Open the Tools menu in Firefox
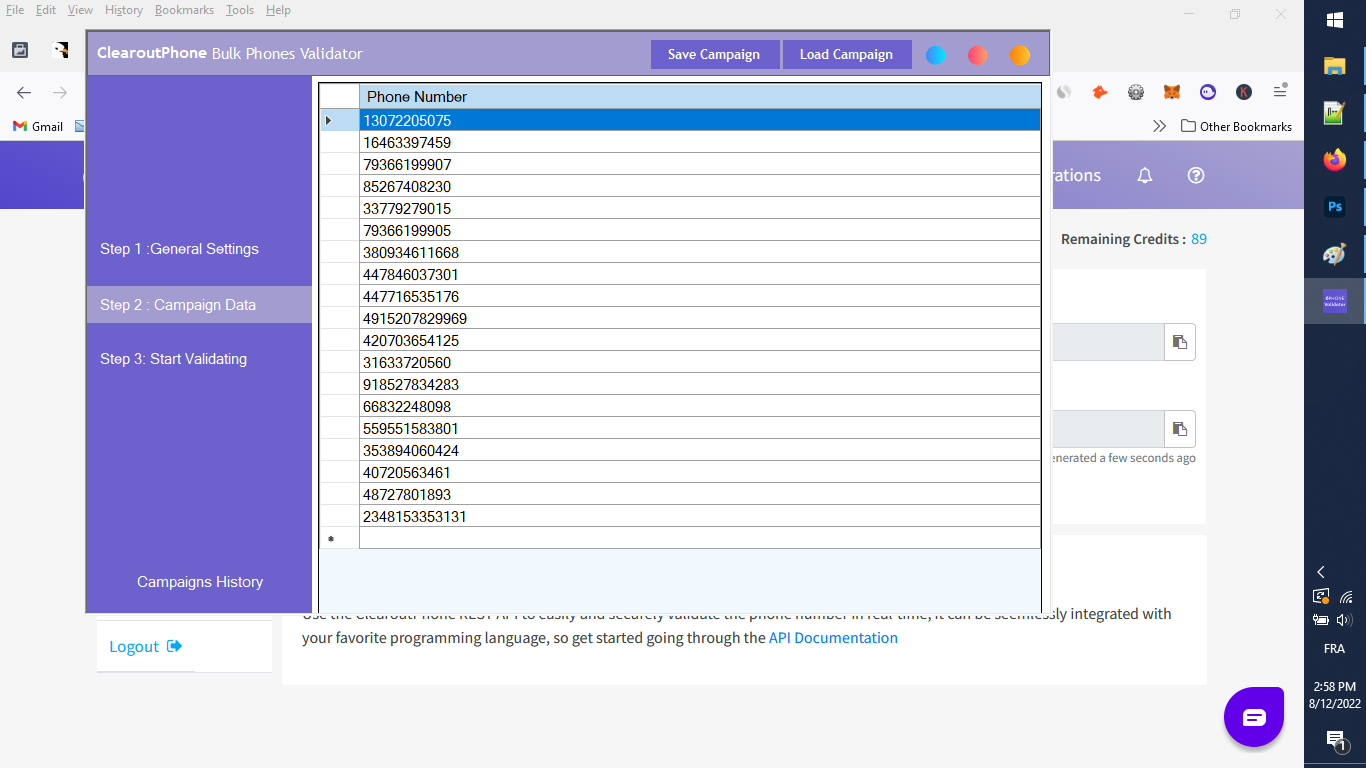 (x=240, y=10)
